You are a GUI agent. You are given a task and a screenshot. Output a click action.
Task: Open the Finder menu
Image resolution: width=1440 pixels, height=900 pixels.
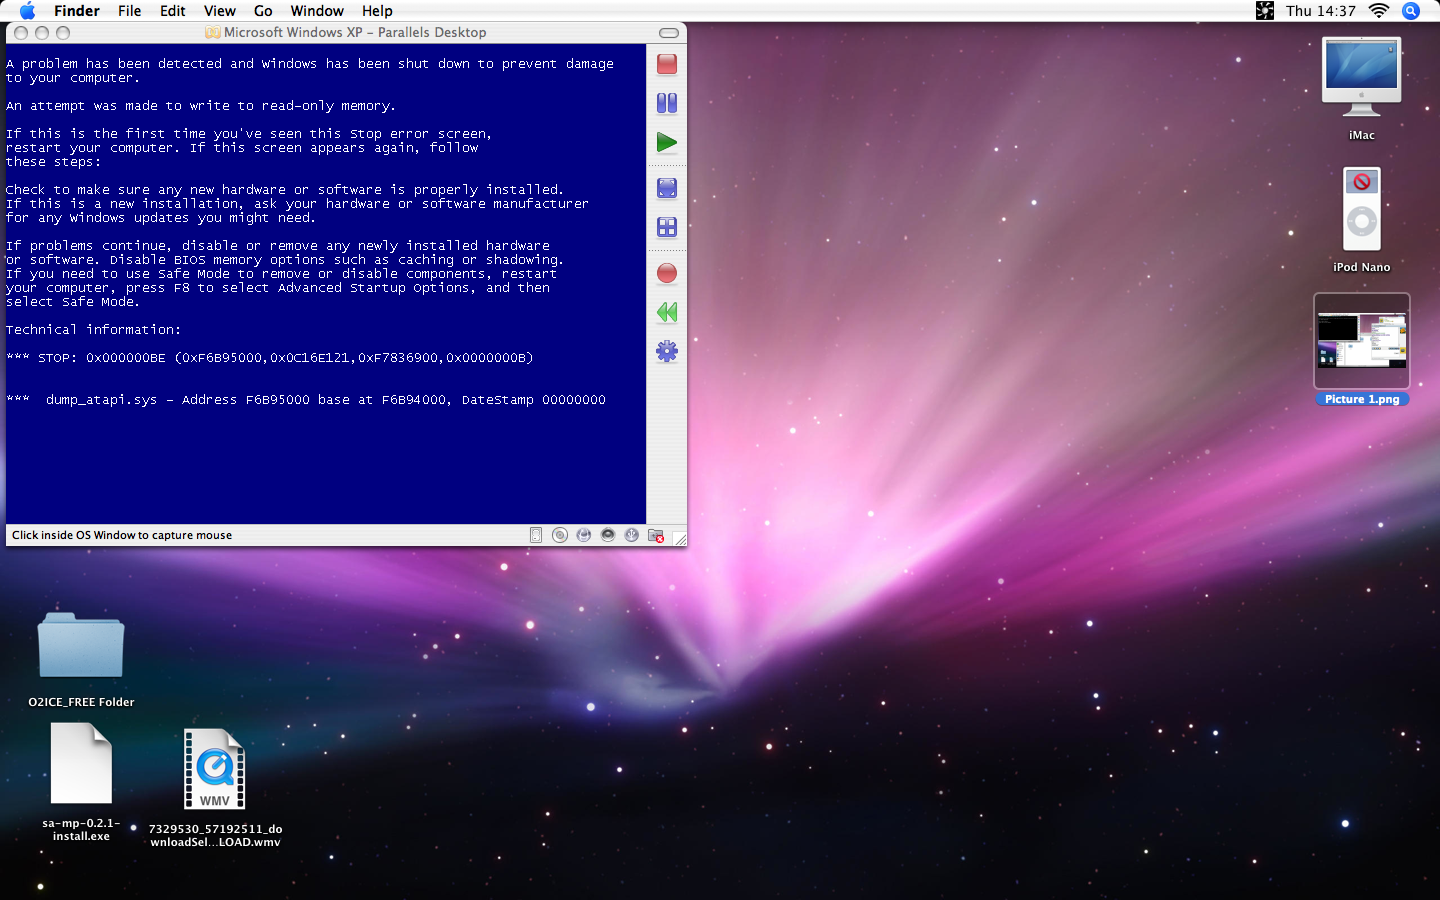(77, 11)
